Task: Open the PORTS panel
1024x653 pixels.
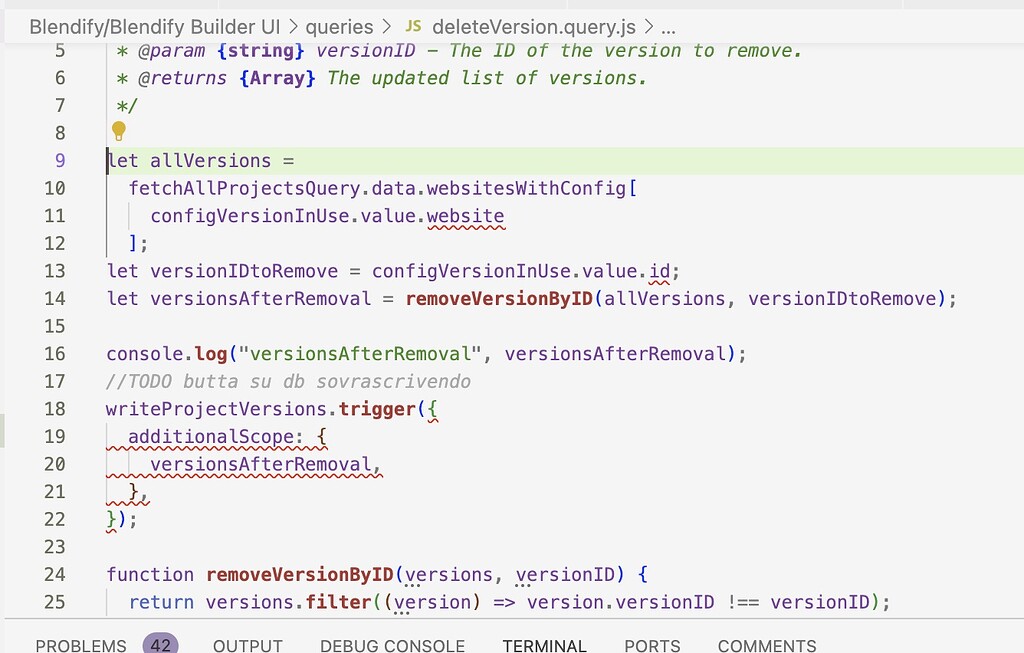Action: point(651,645)
